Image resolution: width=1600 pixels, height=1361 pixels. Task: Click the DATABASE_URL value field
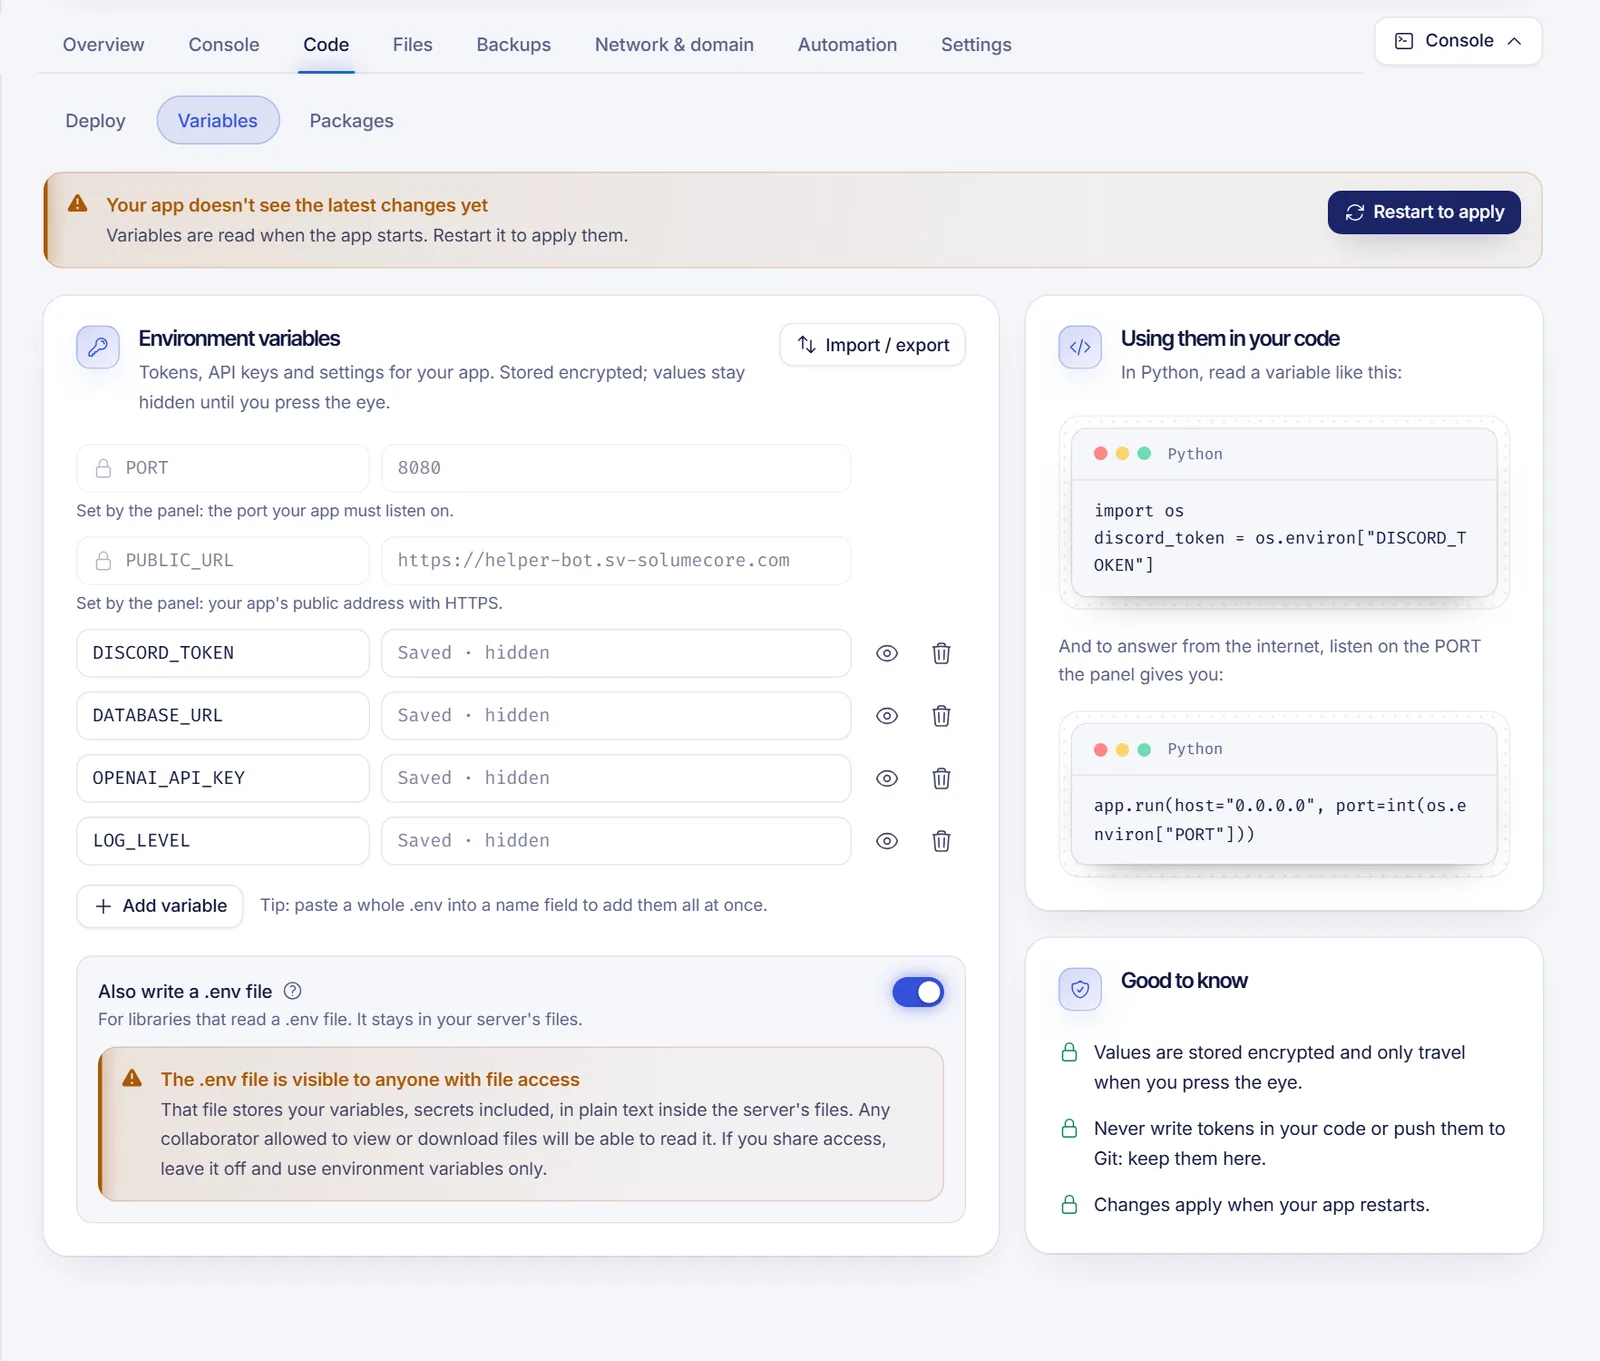point(616,716)
